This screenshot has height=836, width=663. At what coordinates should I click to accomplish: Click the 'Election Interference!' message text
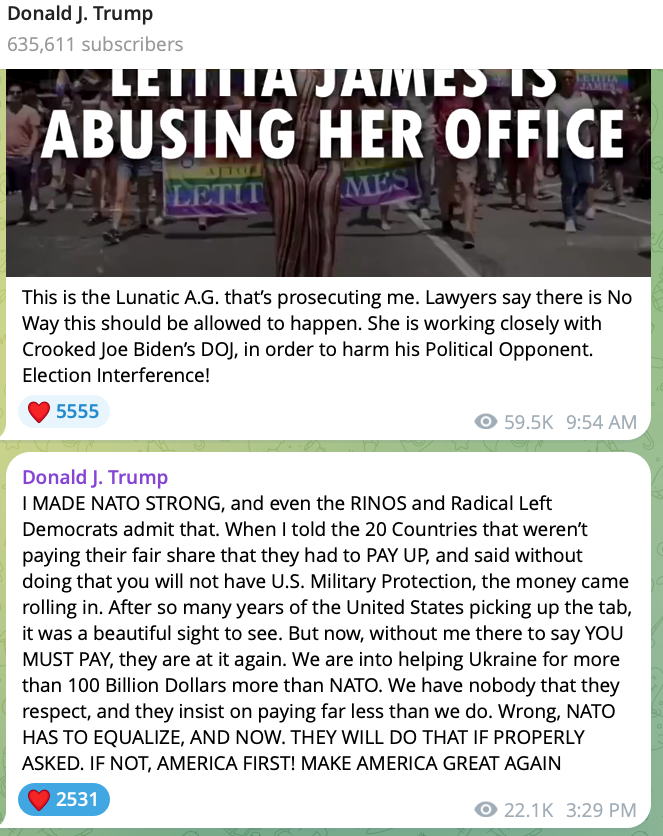(116, 375)
